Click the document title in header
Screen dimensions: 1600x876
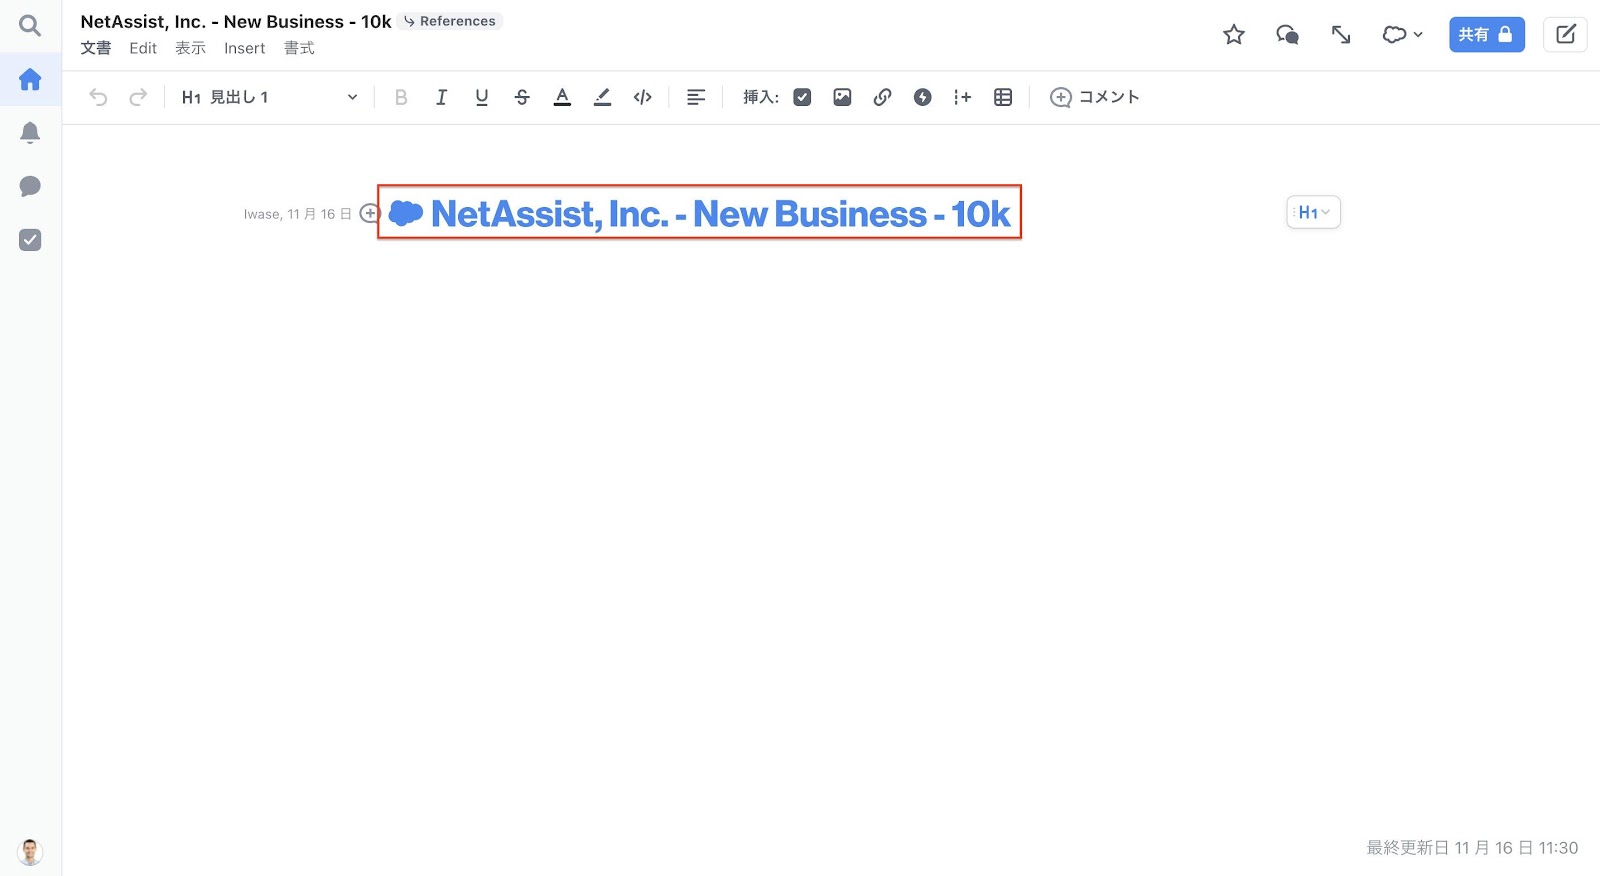pyautogui.click(x=236, y=22)
